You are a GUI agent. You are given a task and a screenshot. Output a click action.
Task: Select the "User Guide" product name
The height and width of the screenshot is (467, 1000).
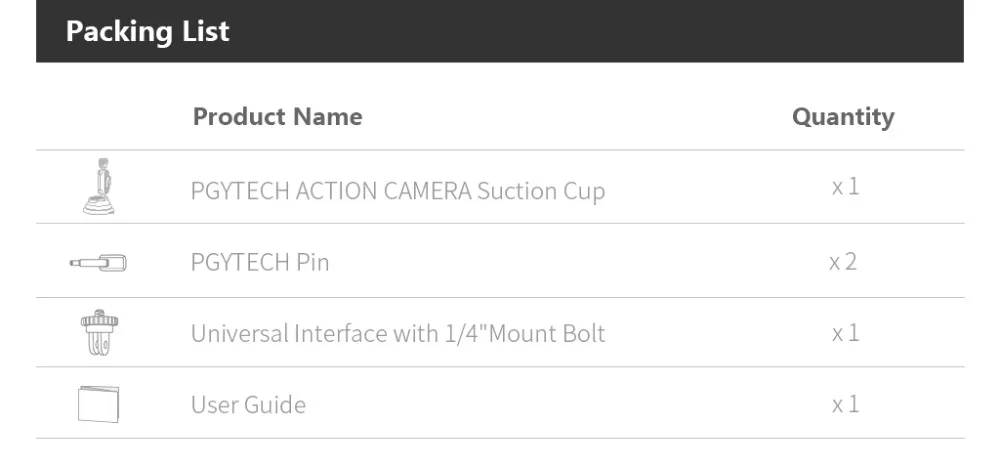(x=248, y=405)
